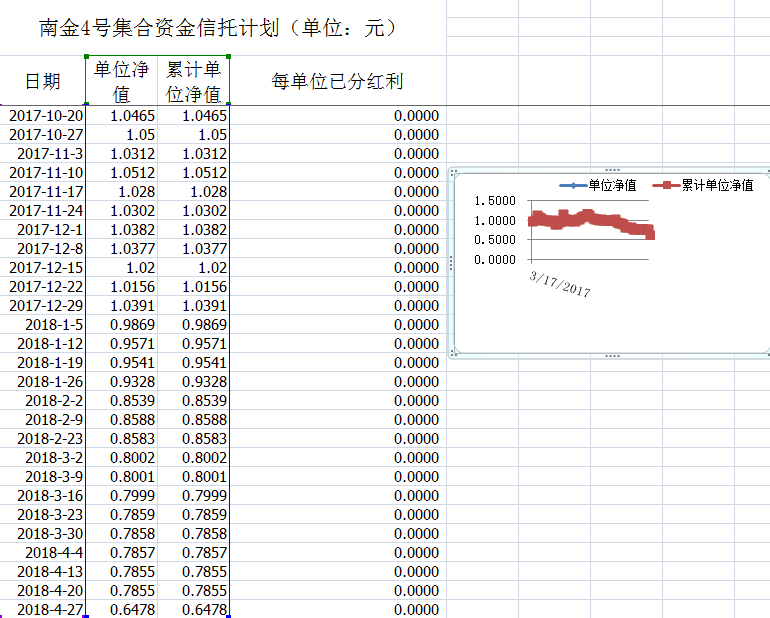This screenshot has width=770, height=618.
Task: Click the 每单位已分红利 header cell
Action: [337, 81]
